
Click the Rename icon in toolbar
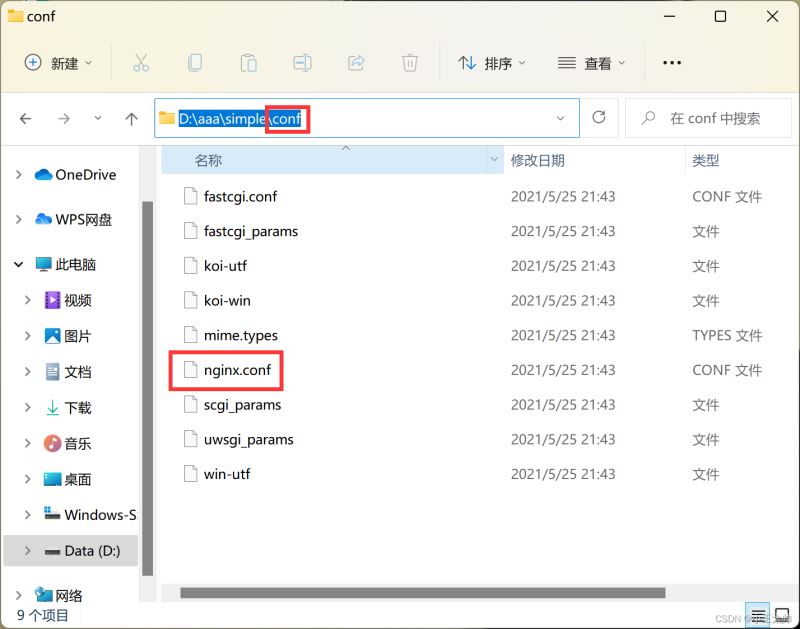coord(302,63)
